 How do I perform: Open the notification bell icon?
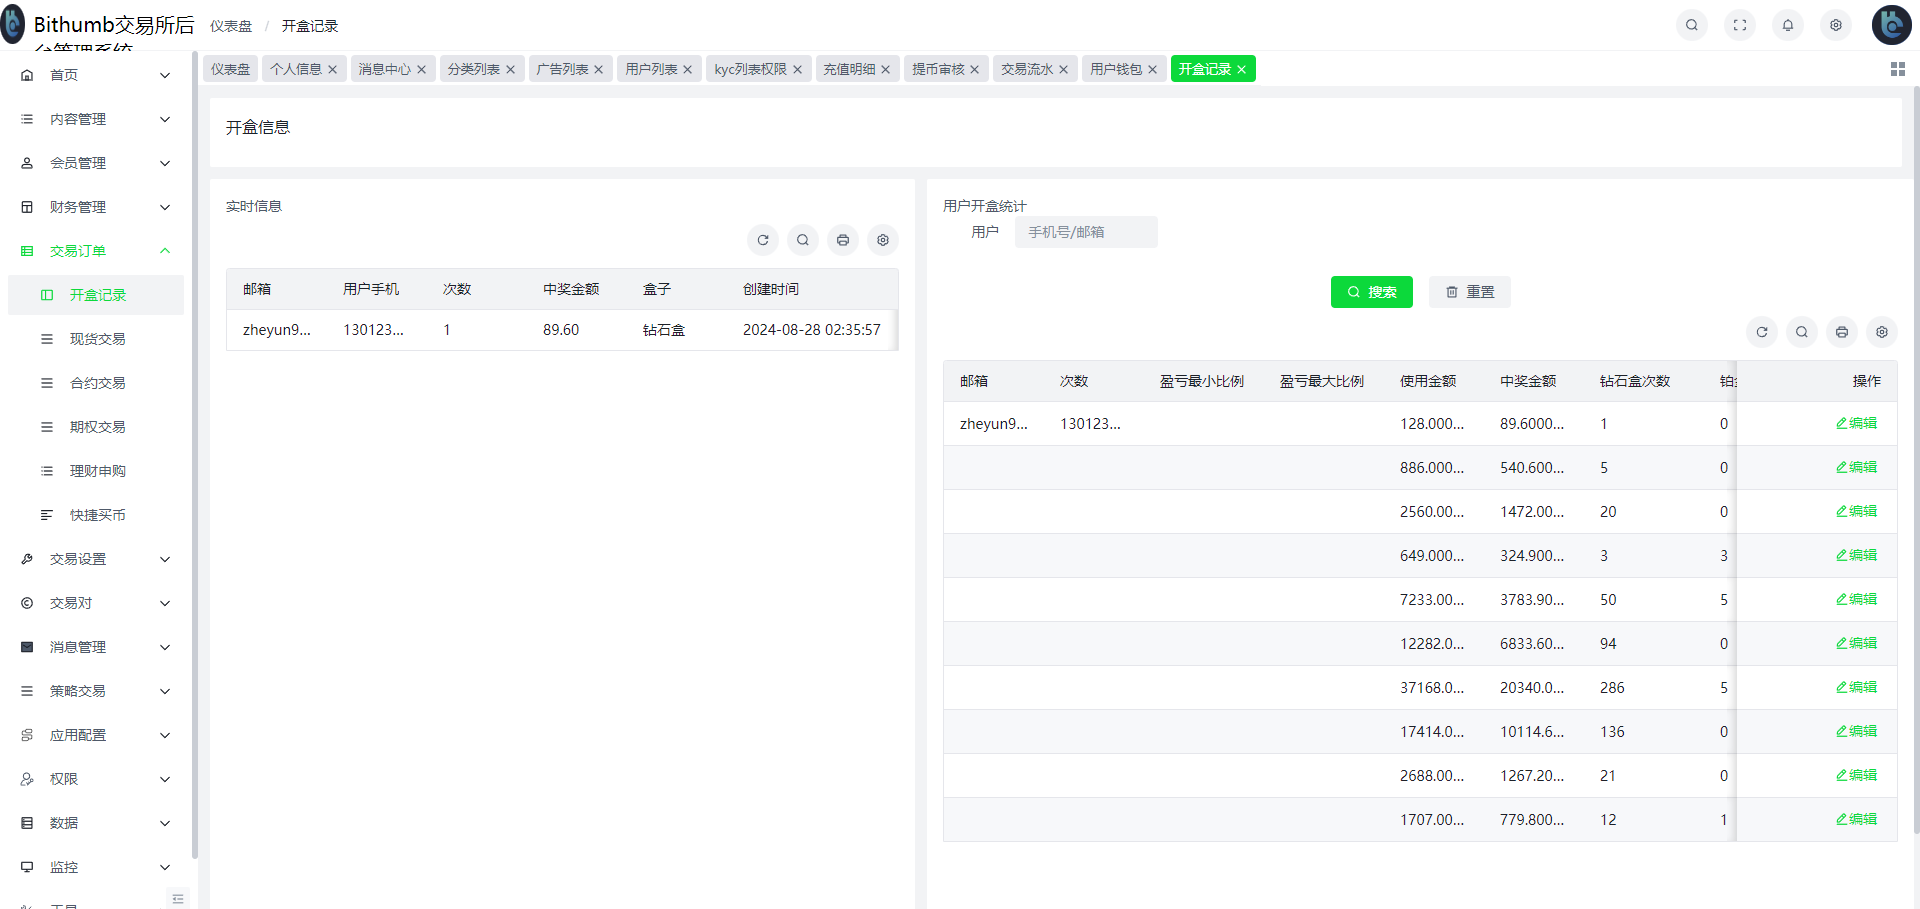(x=1787, y=25)
